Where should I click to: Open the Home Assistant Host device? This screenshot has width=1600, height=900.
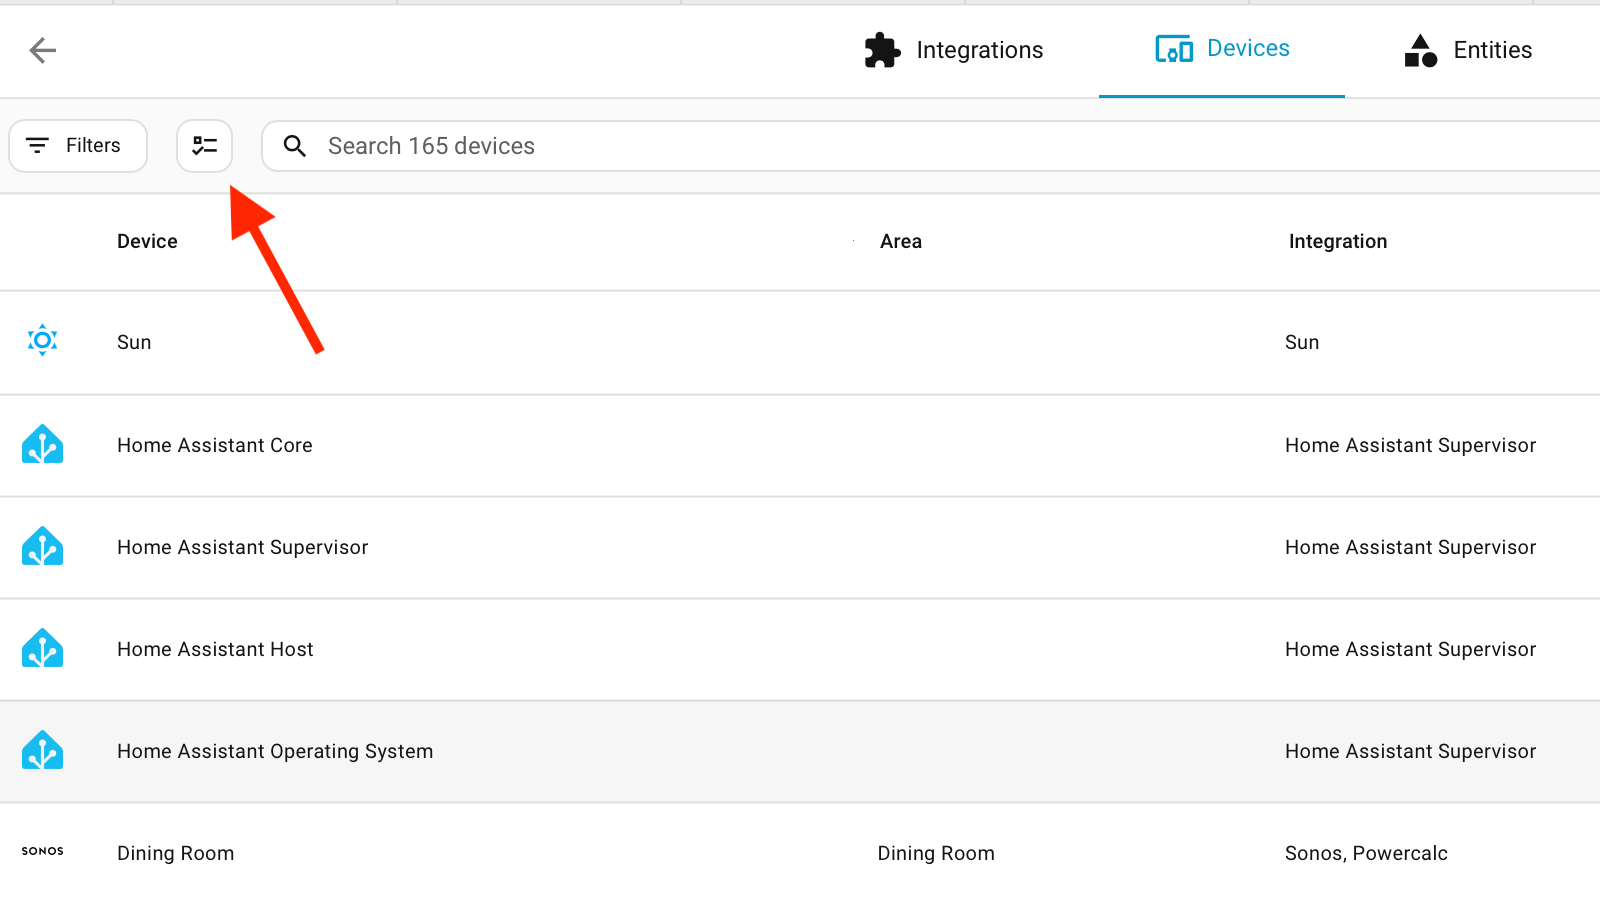(x=215, y=649)
